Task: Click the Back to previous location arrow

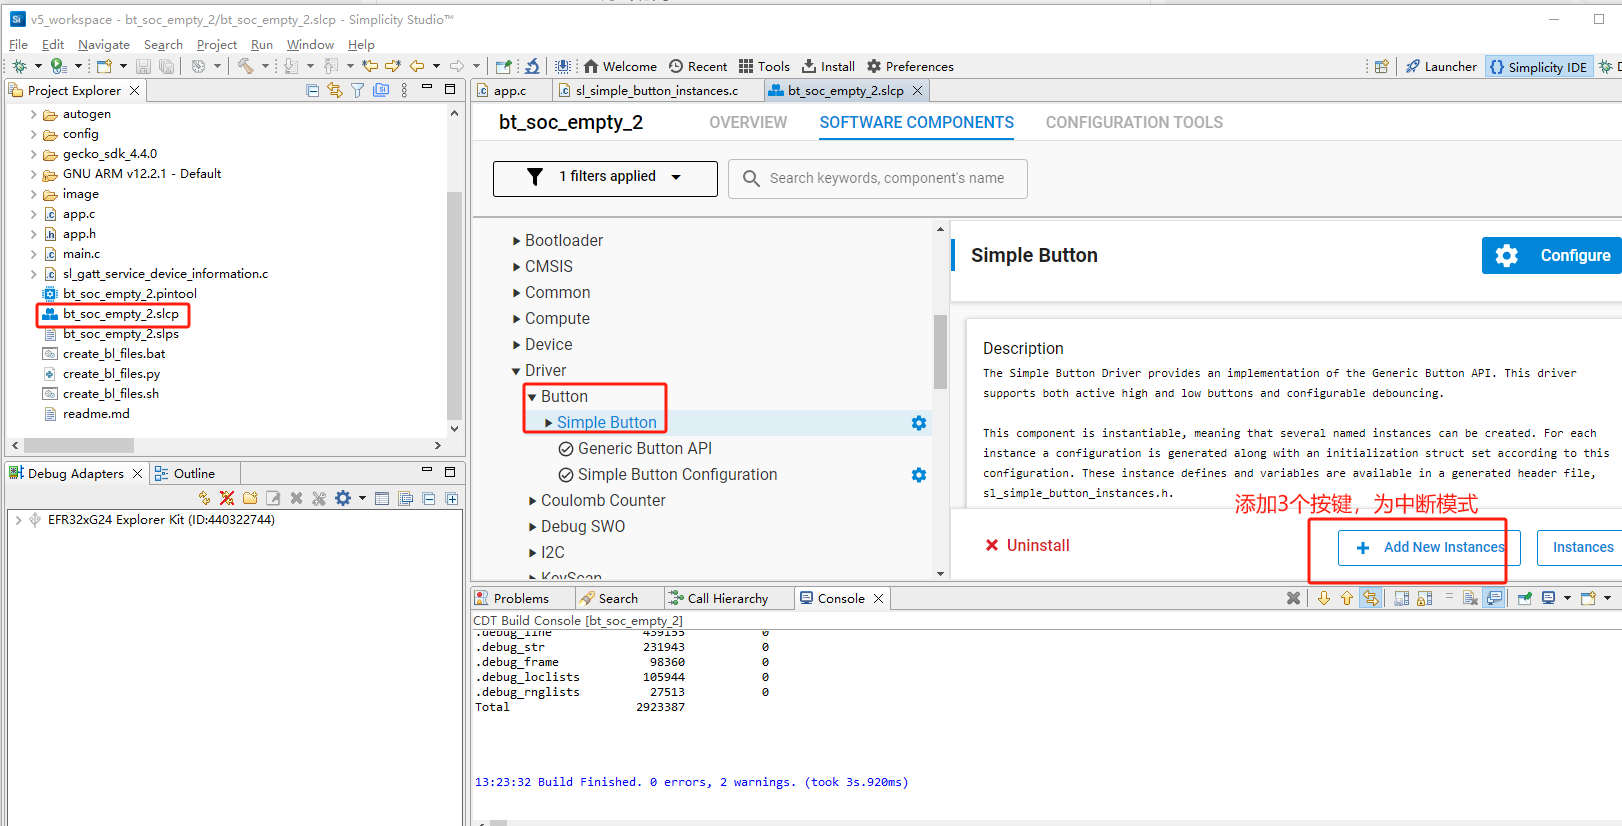Action: 416,66
